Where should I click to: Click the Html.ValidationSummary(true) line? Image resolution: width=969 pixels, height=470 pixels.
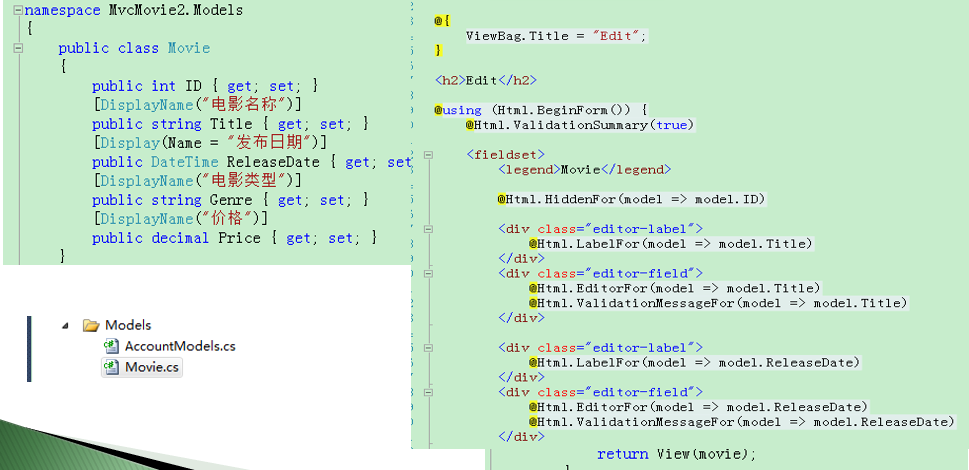[578, 125]
